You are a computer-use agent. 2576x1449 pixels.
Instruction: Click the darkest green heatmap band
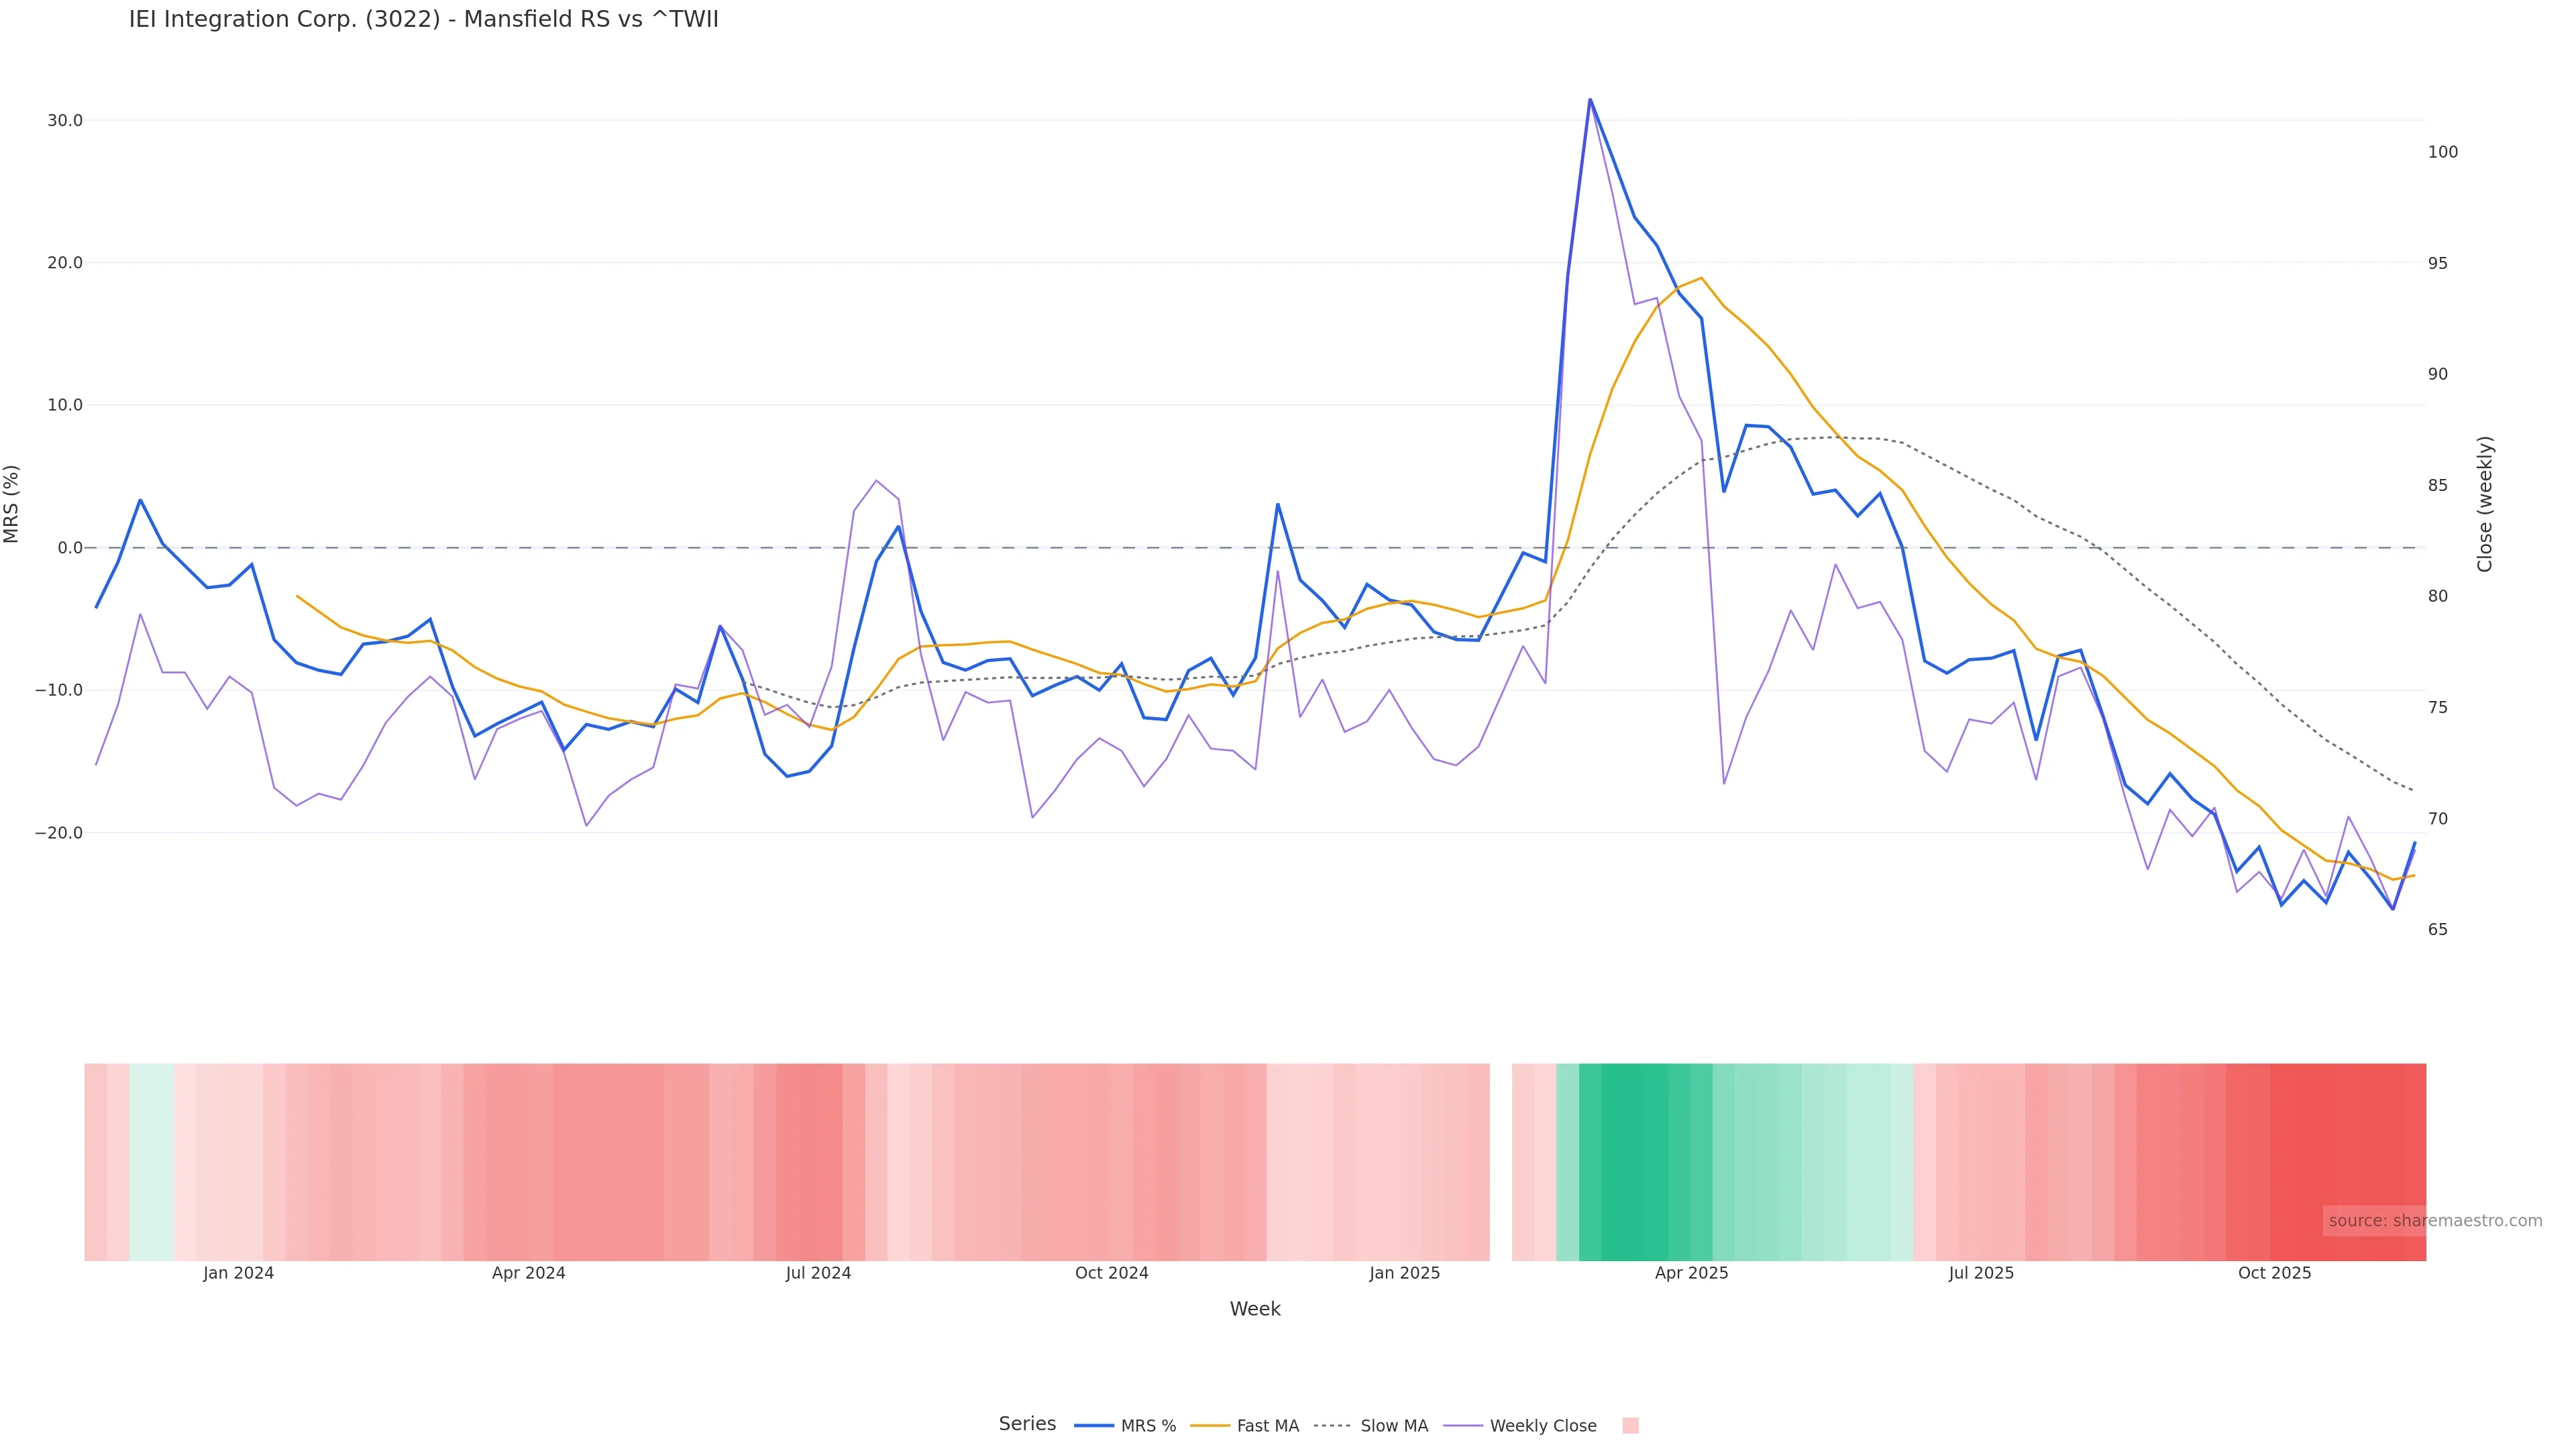pos(1634,1161)
